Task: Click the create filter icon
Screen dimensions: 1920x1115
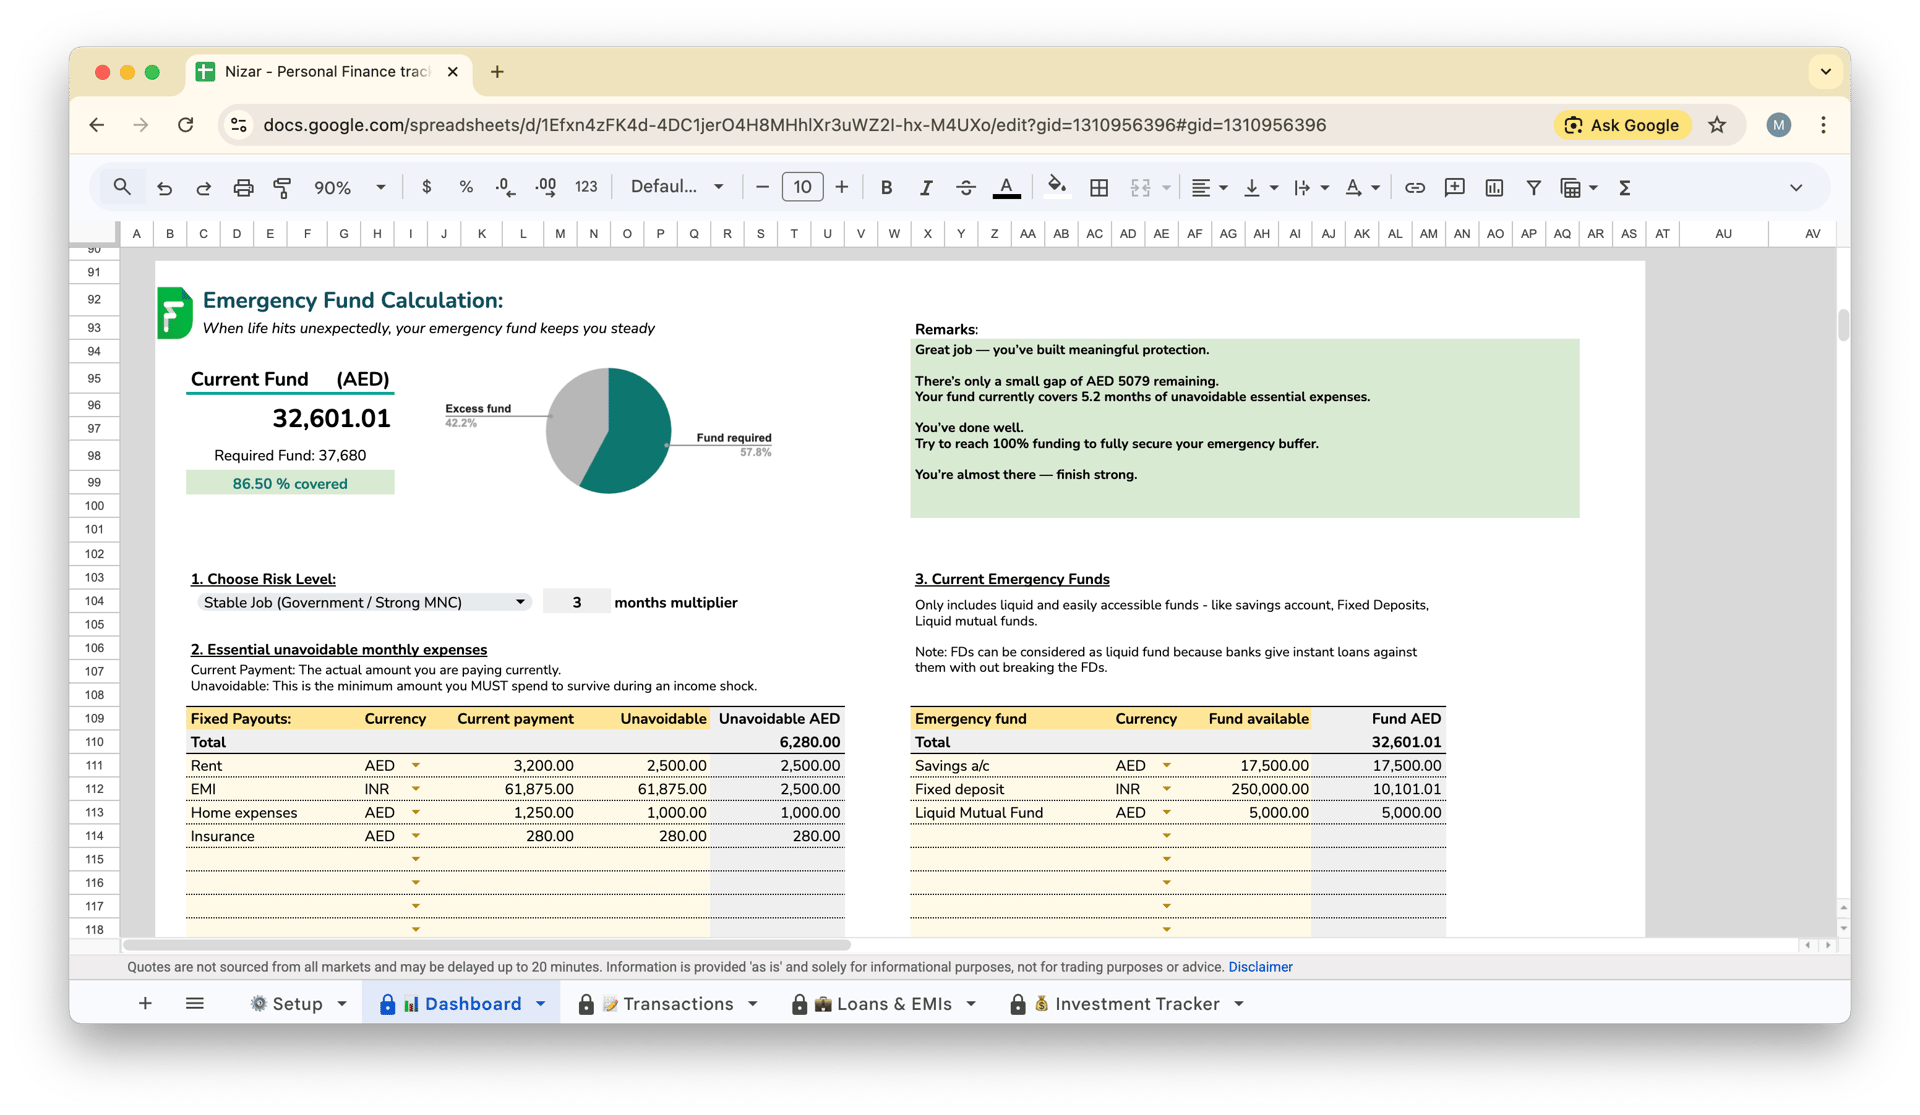Action: point(1533,187)
